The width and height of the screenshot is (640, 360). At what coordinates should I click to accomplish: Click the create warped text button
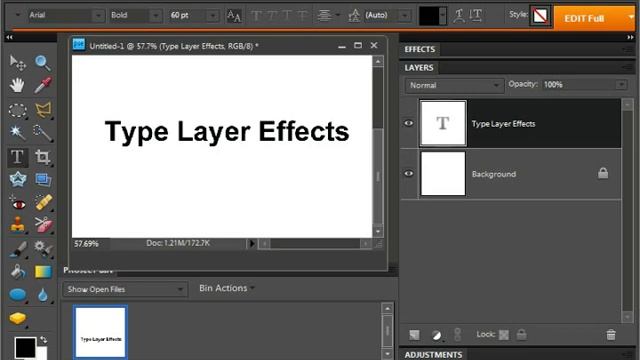(x=459, y=16)
